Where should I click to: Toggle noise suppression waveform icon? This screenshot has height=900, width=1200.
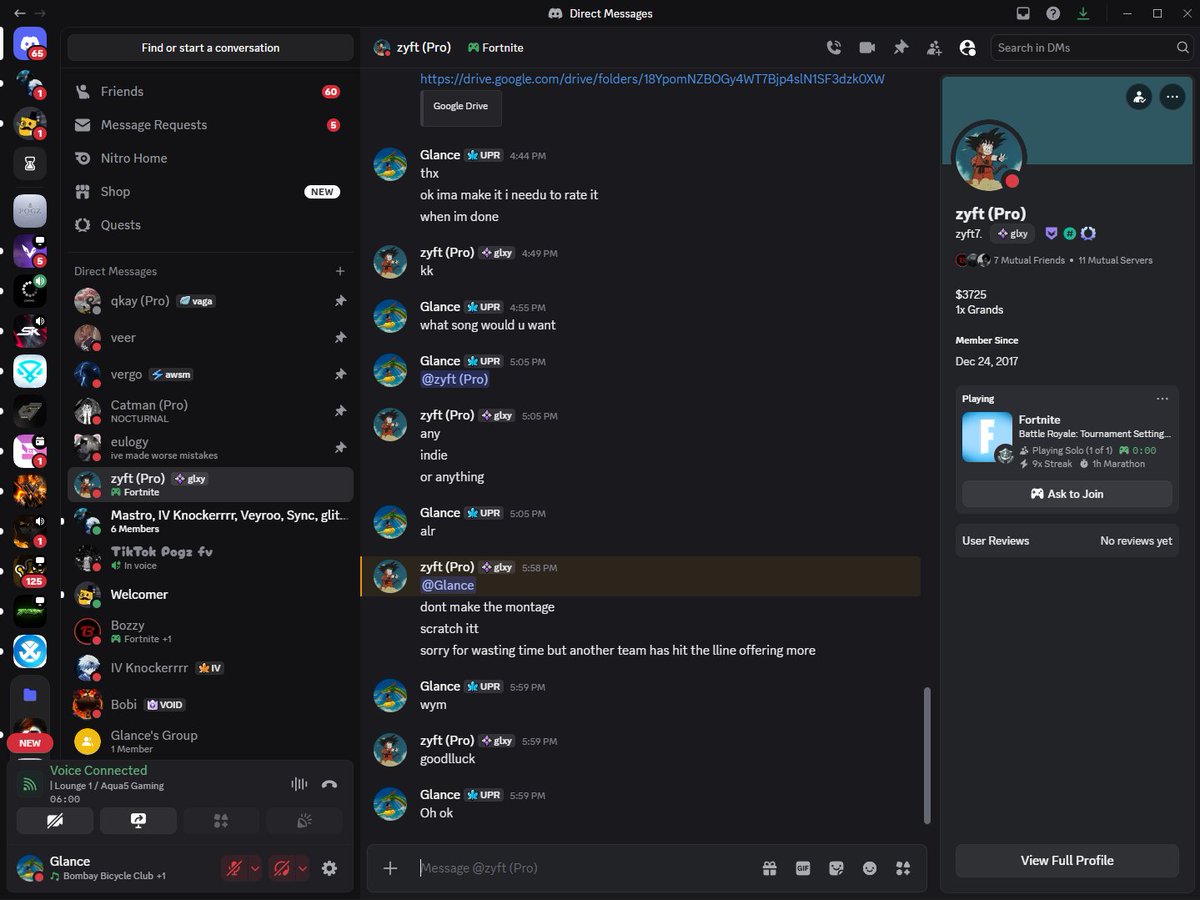tap(299, 784)
